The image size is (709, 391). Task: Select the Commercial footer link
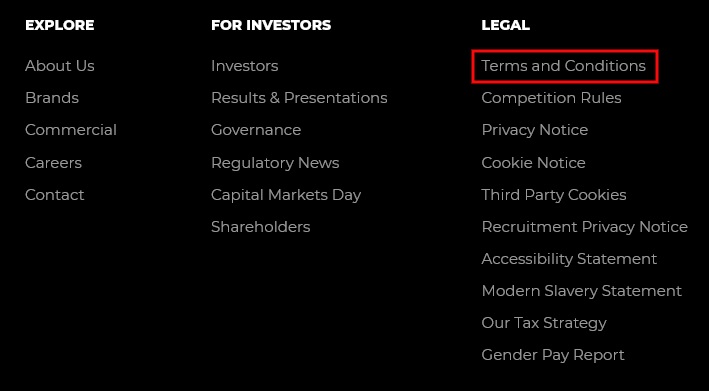[x=71, y=130]
